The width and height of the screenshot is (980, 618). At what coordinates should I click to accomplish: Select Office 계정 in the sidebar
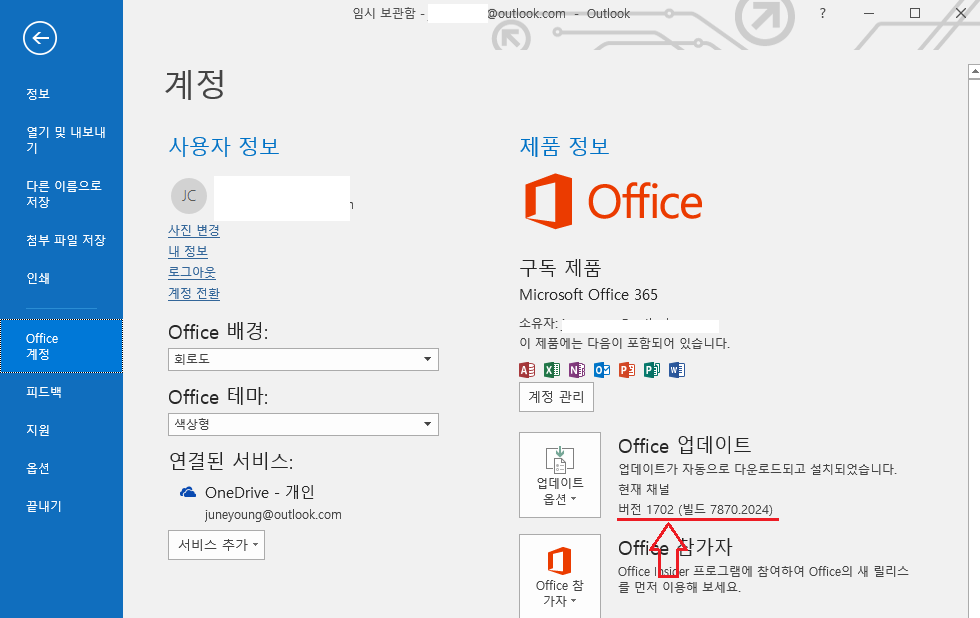61,346
